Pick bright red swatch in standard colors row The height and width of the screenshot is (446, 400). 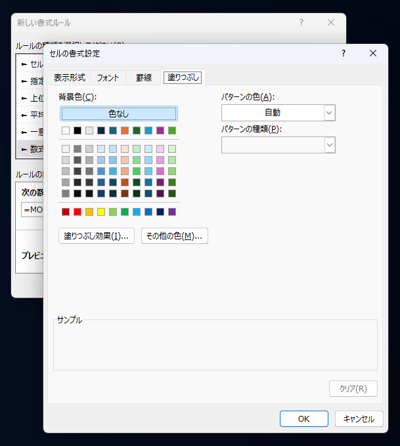[x=77, y=212]
